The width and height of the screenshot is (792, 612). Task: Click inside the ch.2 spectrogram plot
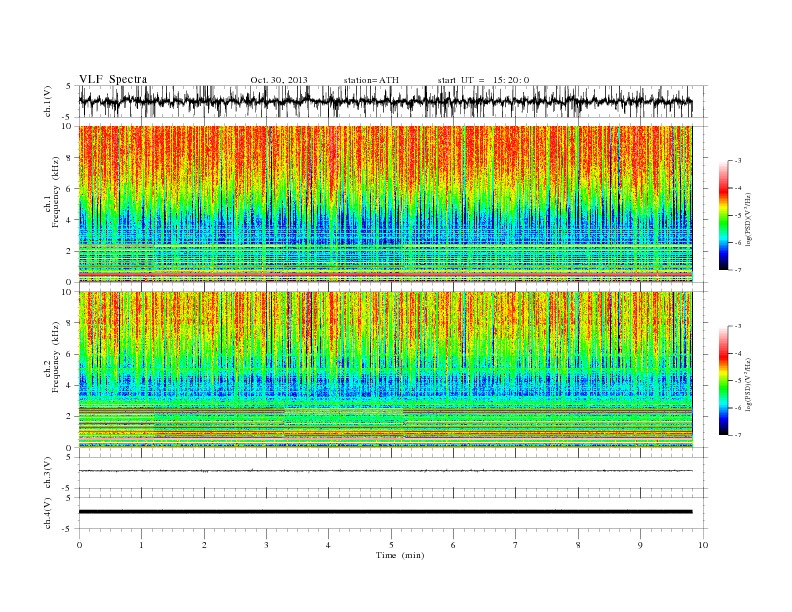[x=385, y=370]
